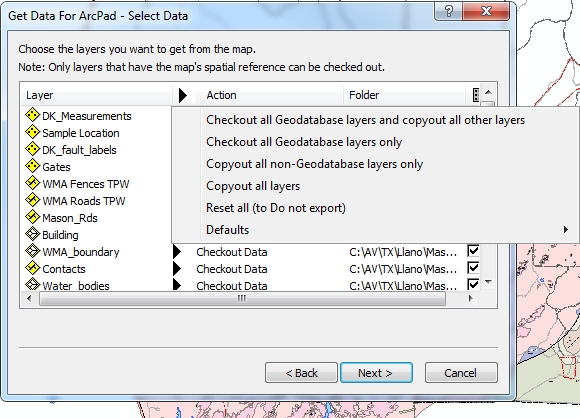Open action arrow for Contacts layer
The height and width of the screenshot is (418, 580).
pyautogui.click(x=177, y=269)
